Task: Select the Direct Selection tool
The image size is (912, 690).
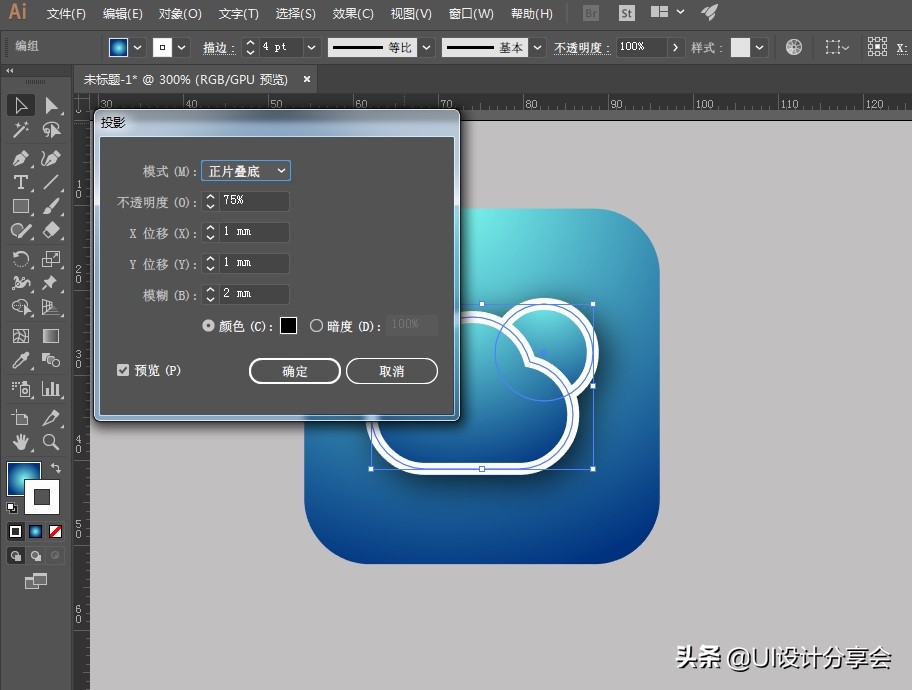Action: pos(51,106)
